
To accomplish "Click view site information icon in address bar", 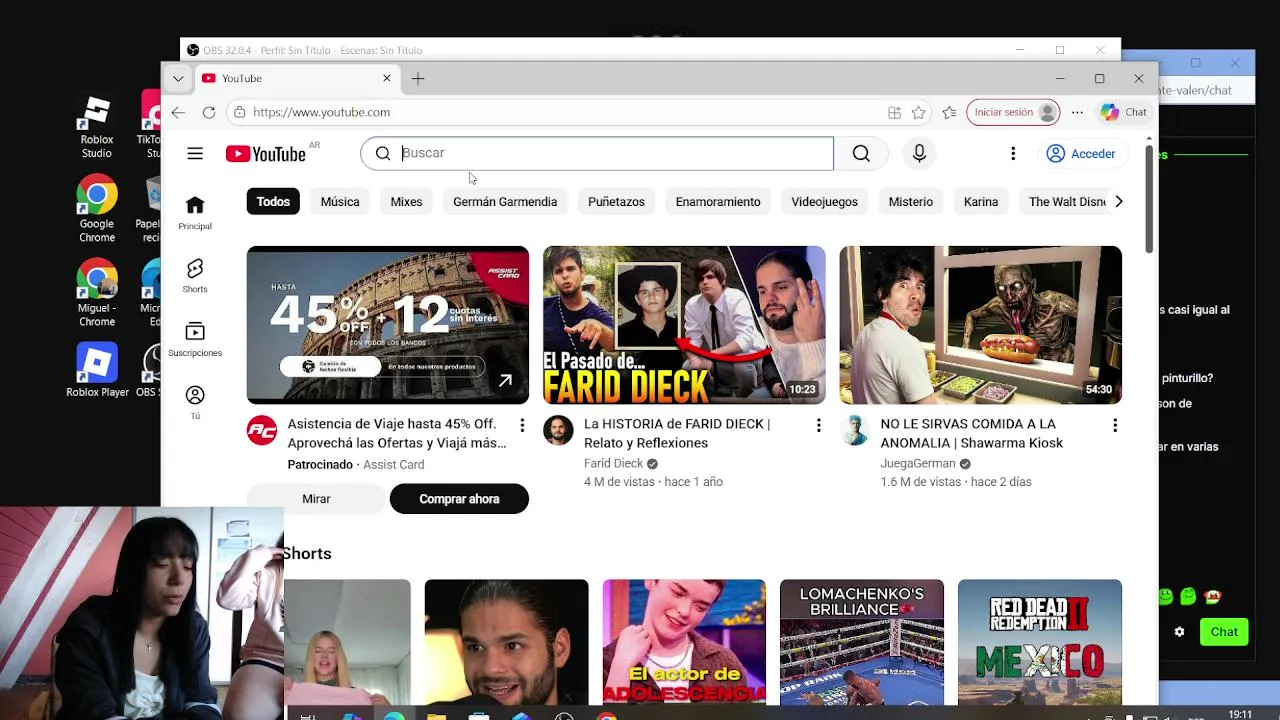I will pos(239,112).
